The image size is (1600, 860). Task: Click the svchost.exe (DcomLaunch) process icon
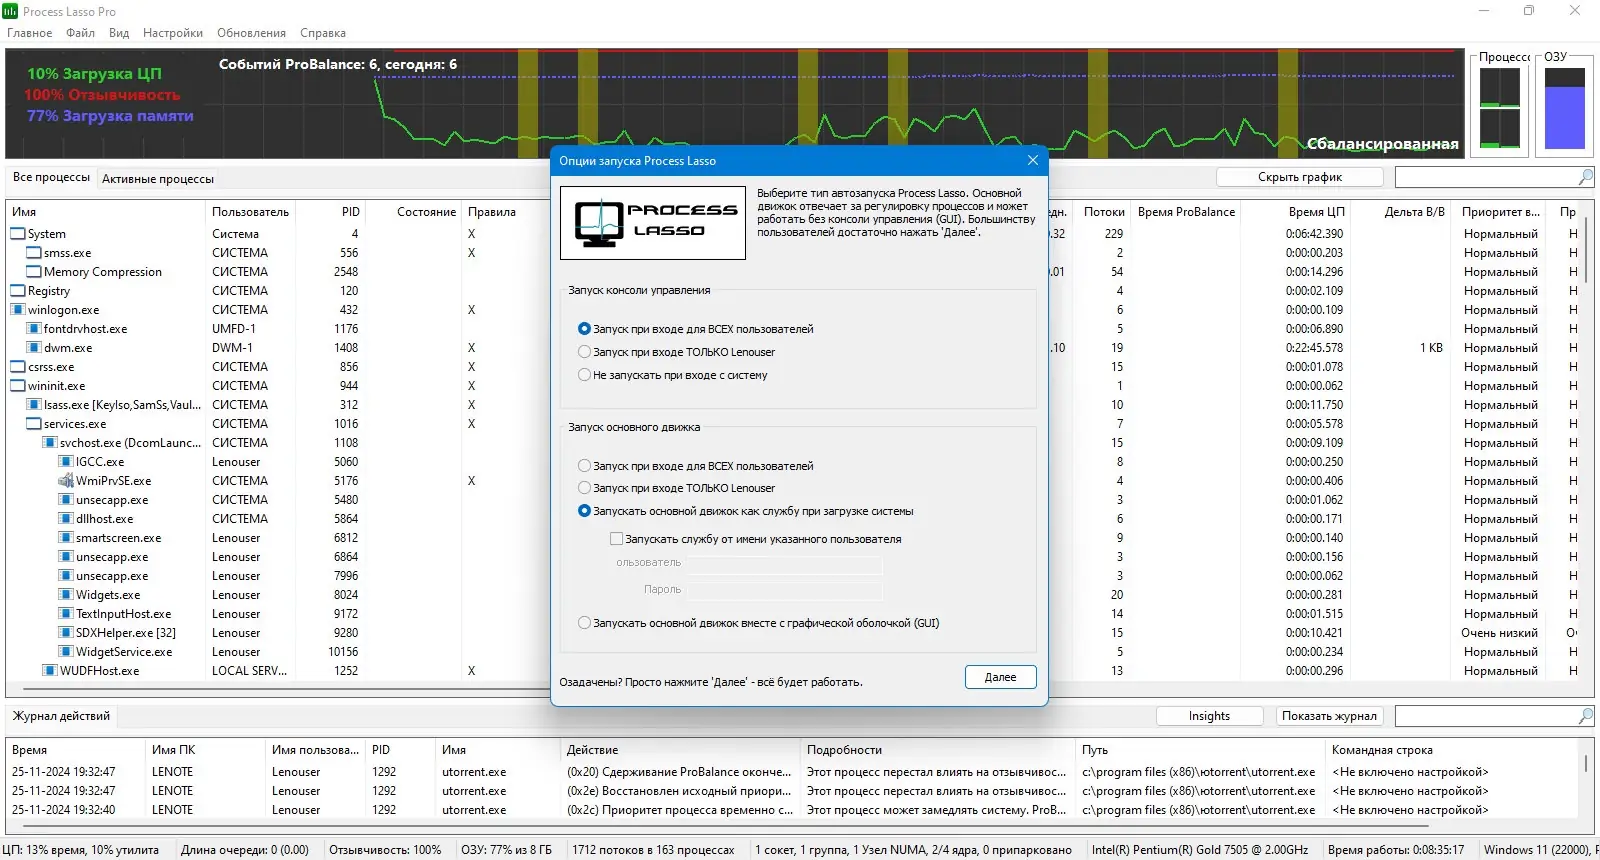tap(50, 443)
